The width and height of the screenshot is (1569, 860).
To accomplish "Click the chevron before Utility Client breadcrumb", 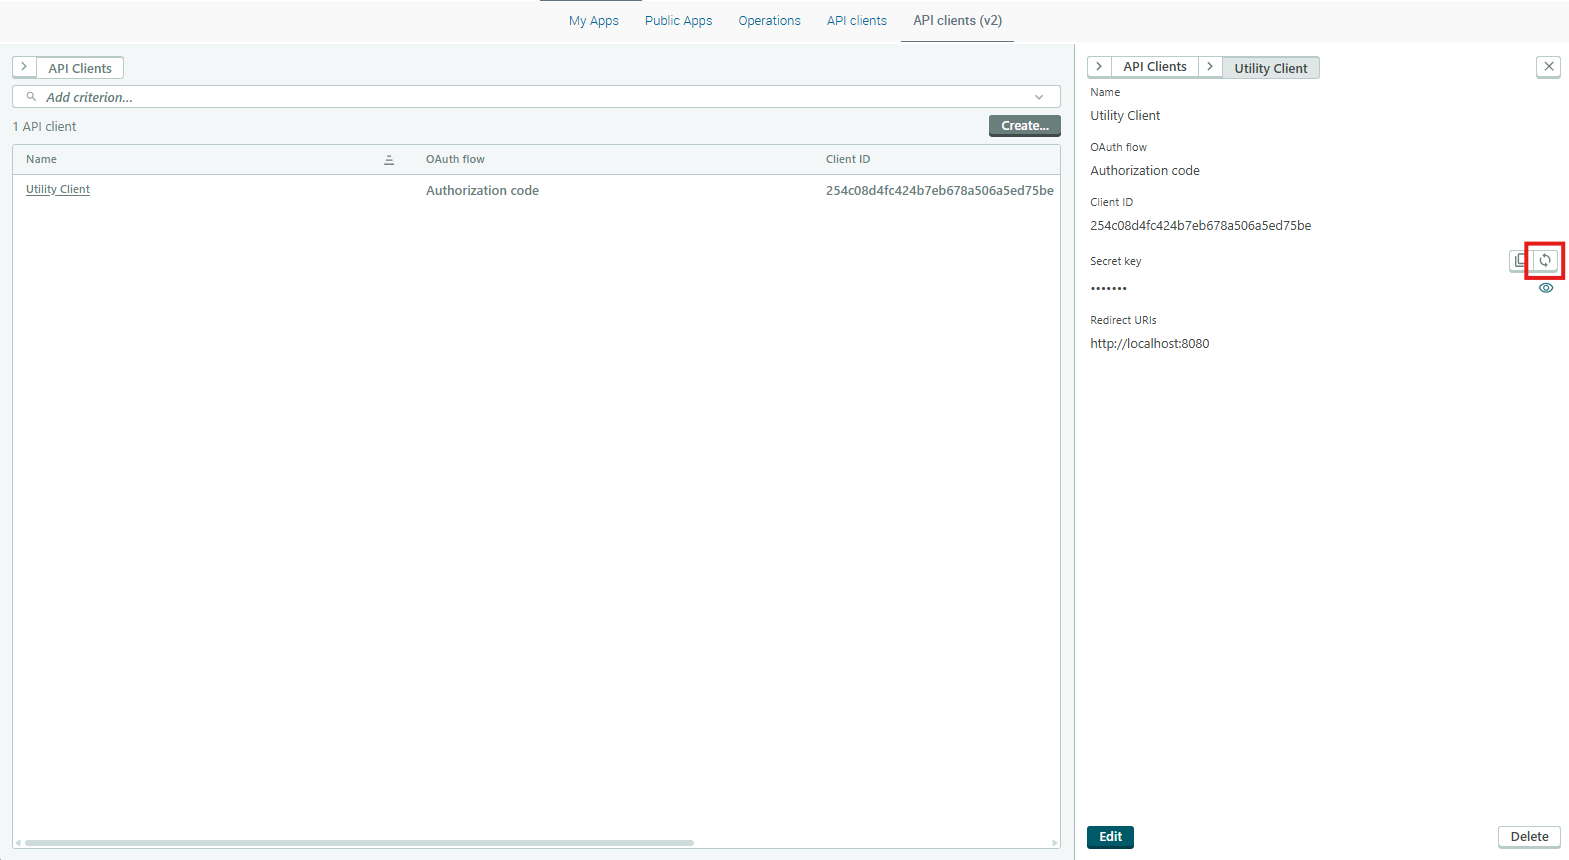I will (x=1210, y=67).
